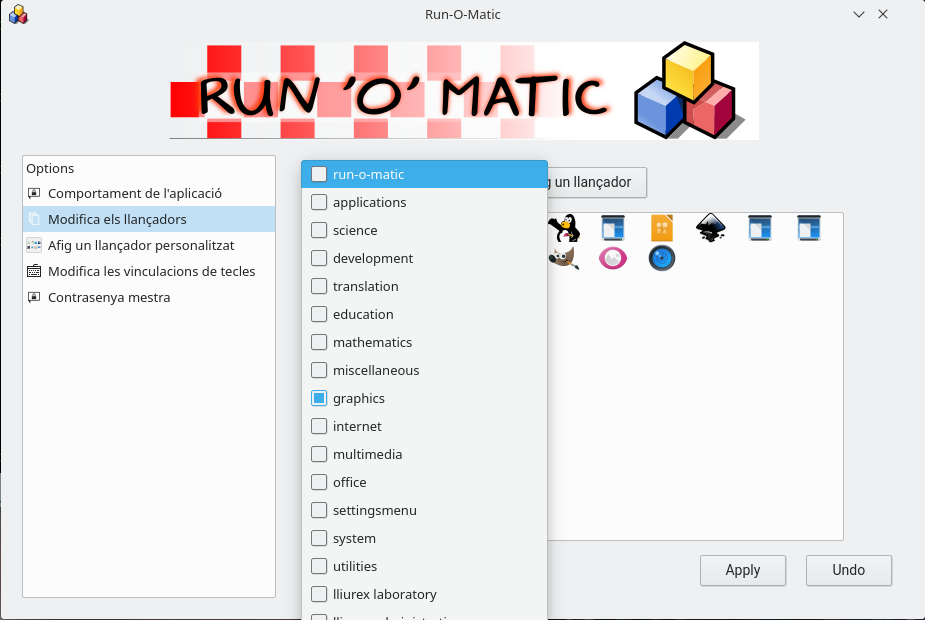Select the LibreOffice Draw orange document launcher

pos(662,228)
